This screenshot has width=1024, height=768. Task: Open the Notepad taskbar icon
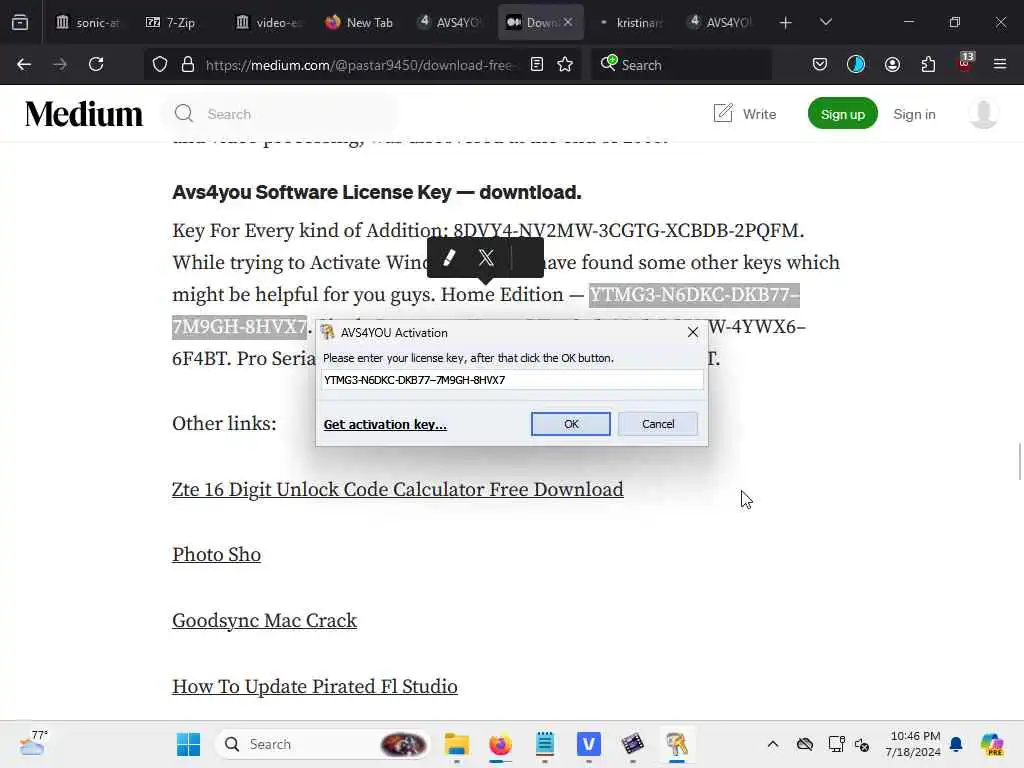coord(545,744)
